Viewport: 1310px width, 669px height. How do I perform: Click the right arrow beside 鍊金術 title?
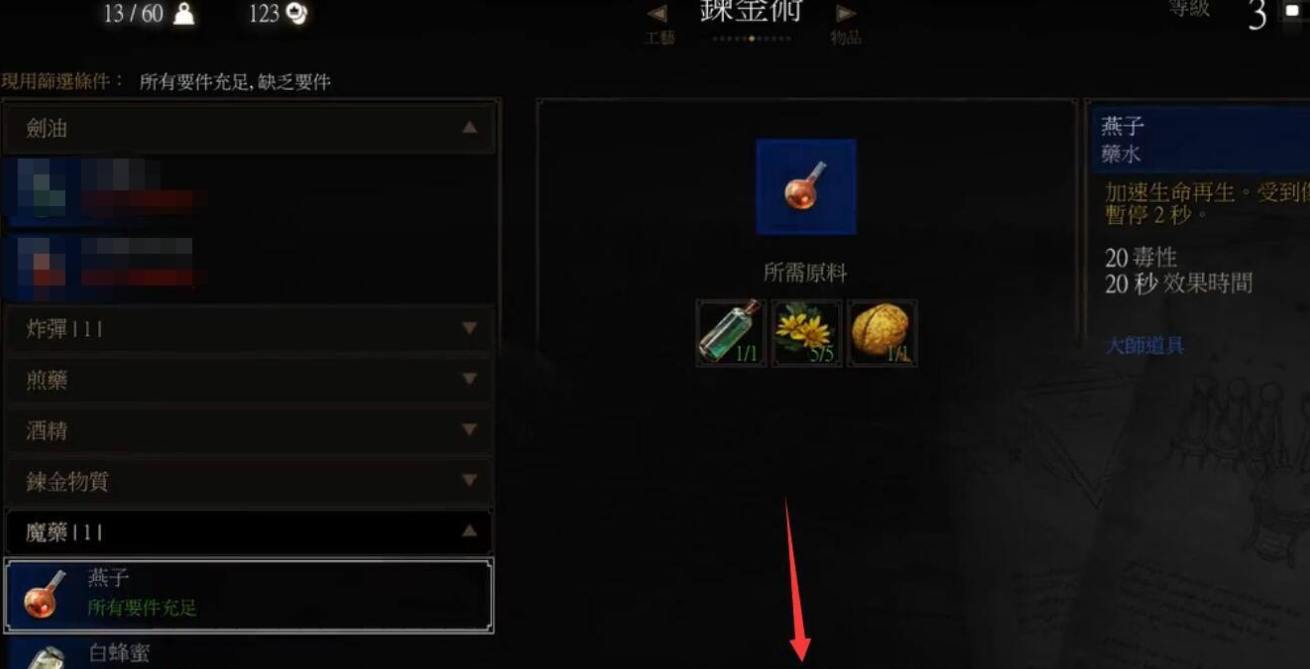[x=846, y=14]
